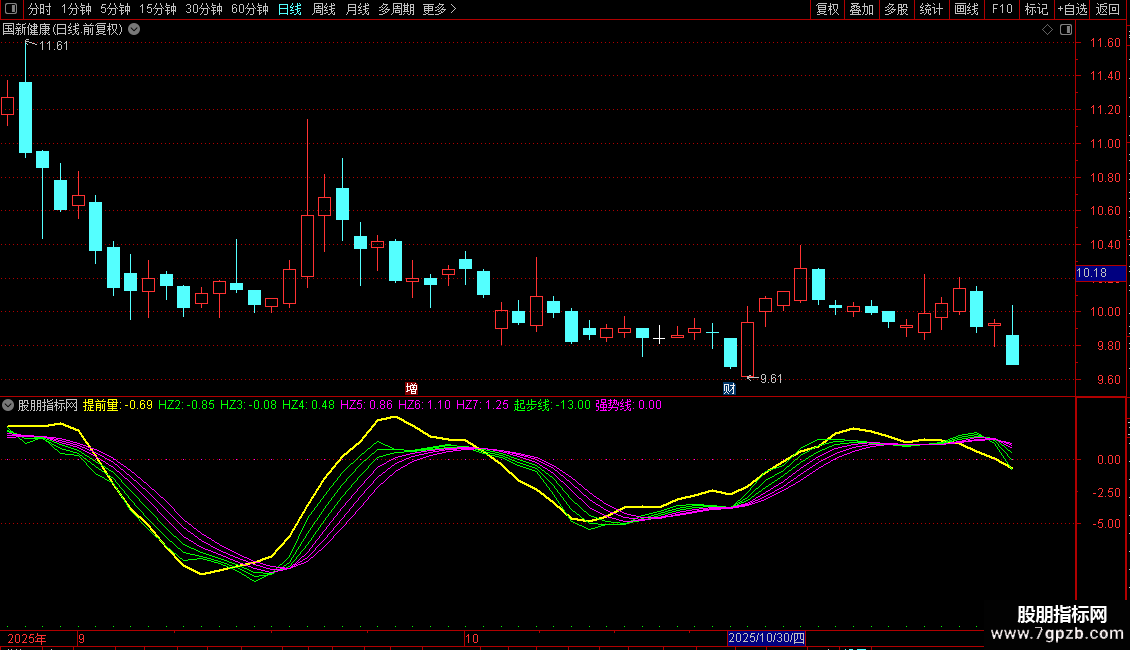Click the panel layout icon at top-left
Screen dimensions: 1130x650
click(11, 9)
